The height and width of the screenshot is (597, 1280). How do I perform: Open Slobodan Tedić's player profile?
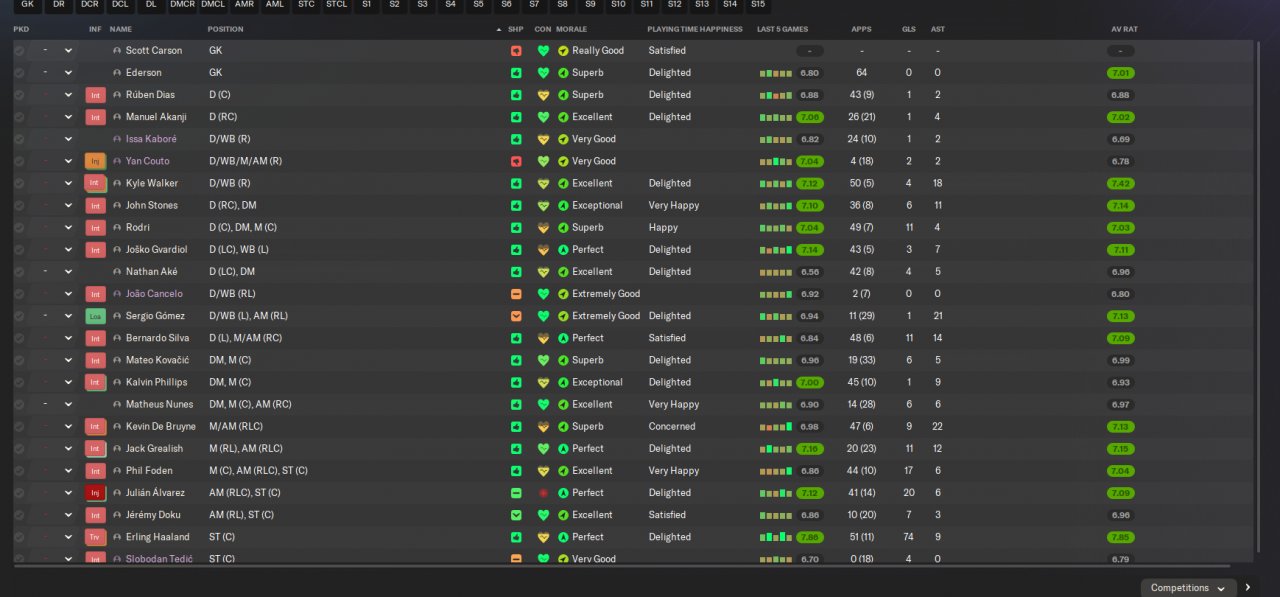point(159,559)
